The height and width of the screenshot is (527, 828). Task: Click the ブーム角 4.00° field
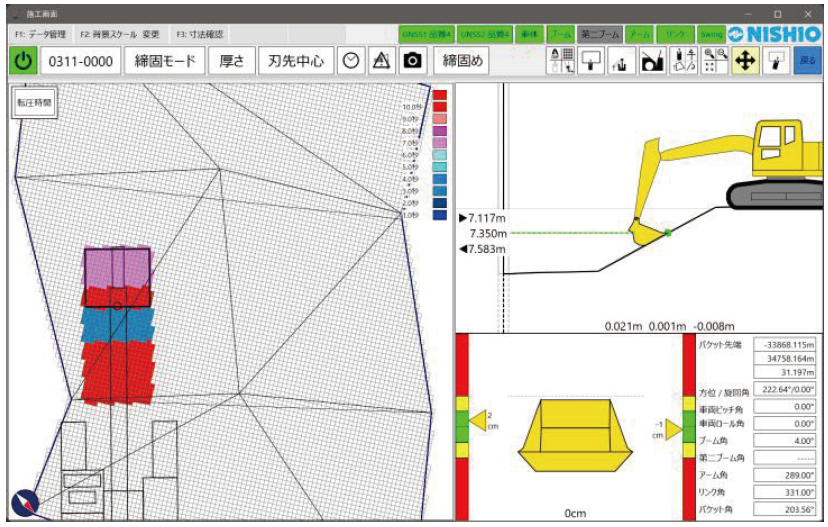tap(785, 441)
